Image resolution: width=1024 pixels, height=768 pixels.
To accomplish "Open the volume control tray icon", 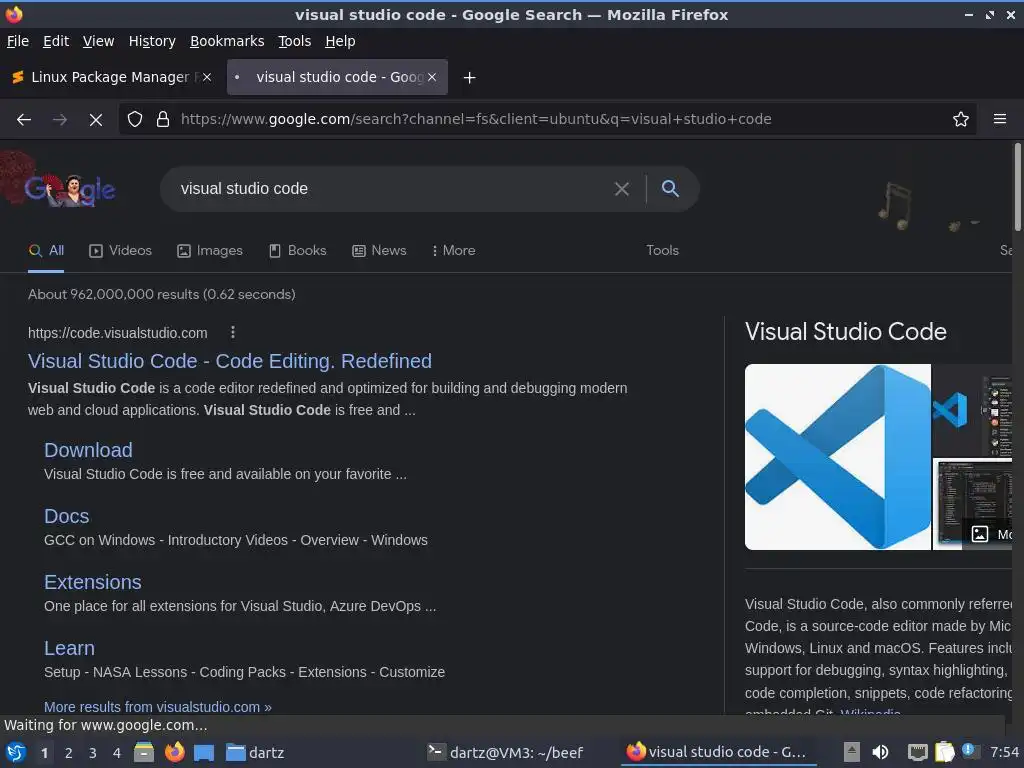I will tap(880, 752).
